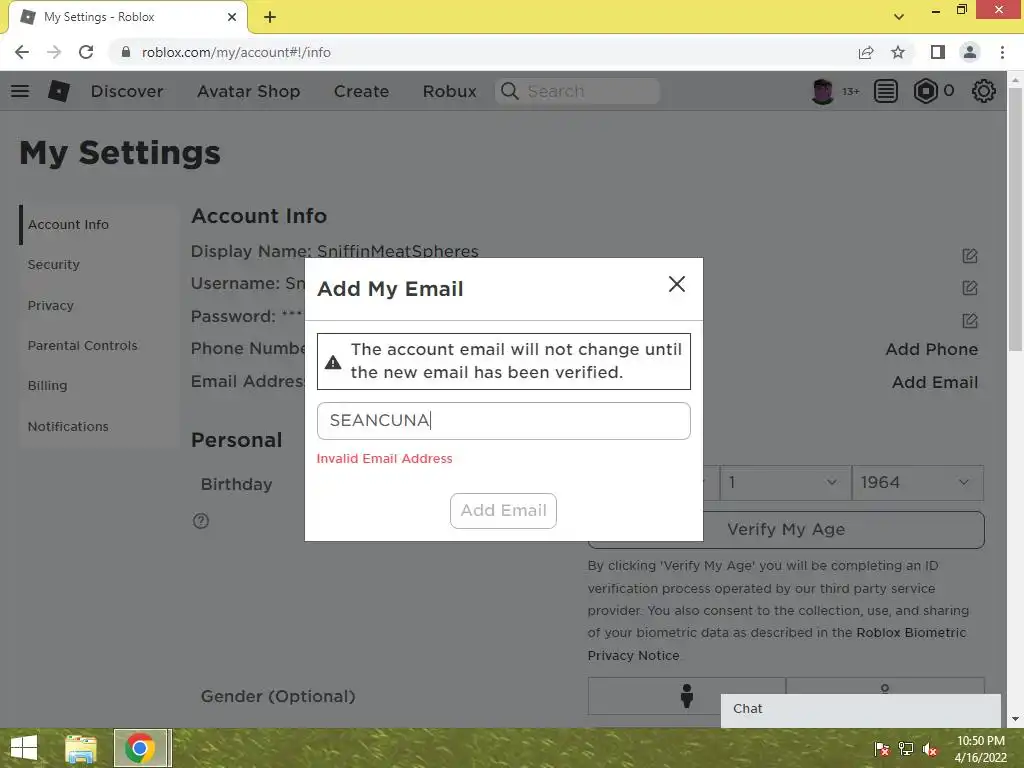
Task: Click the muted volume tray icon
Action: [x=930, y=748]
